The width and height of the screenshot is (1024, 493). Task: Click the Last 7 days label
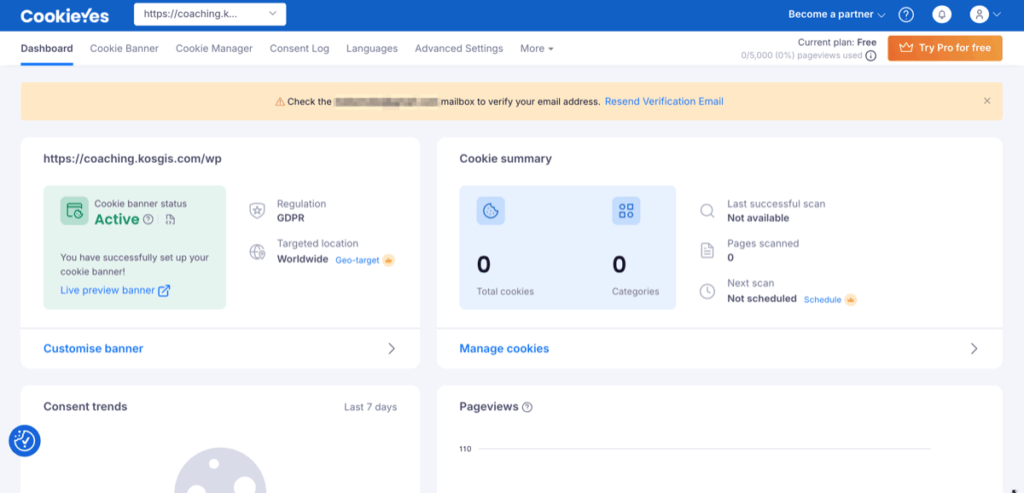coord(370,407)
